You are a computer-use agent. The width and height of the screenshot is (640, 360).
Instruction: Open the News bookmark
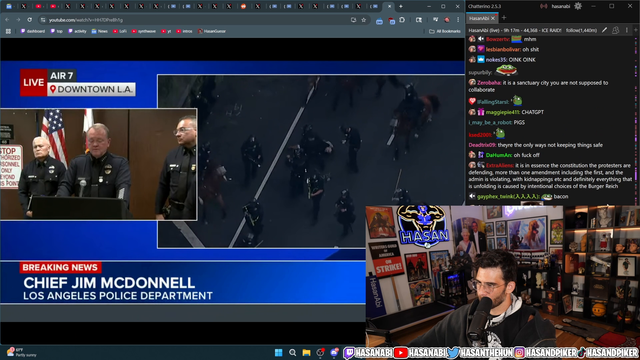pos(100,31)
